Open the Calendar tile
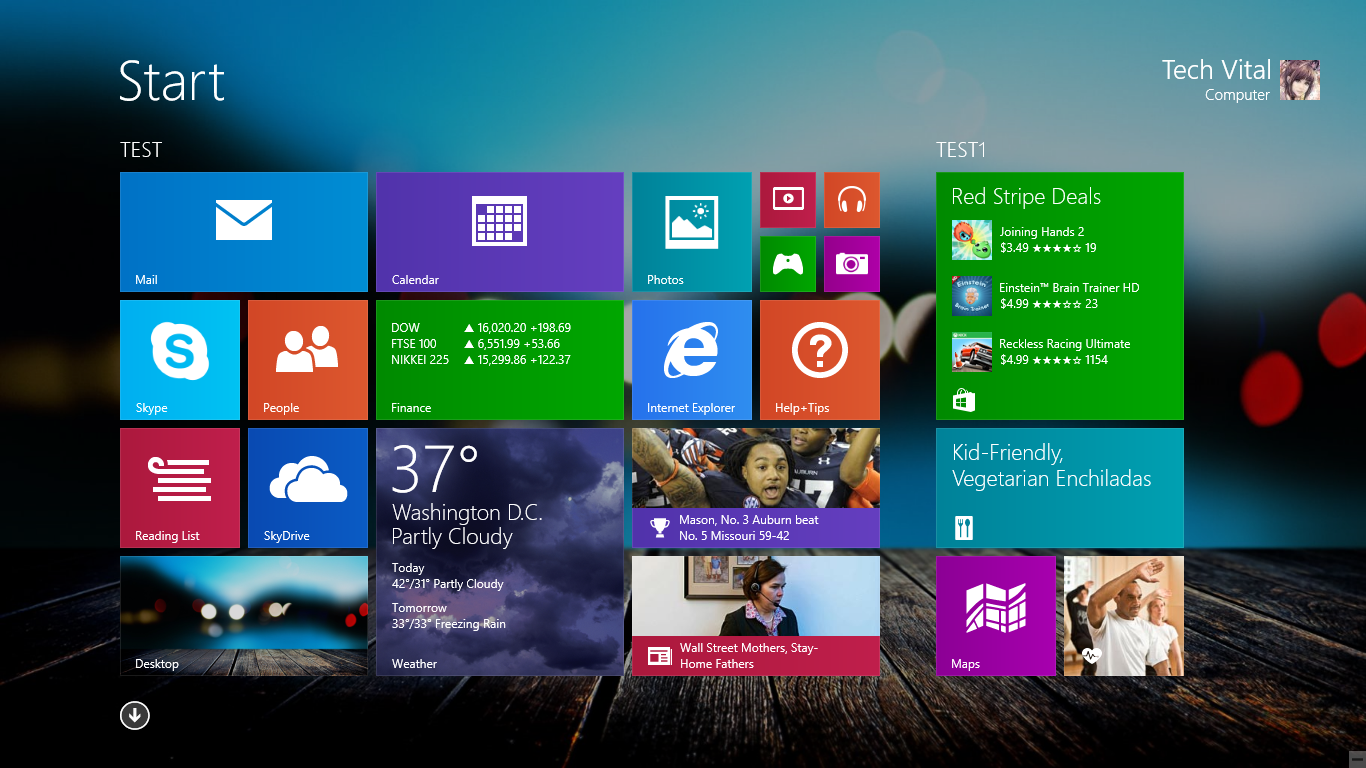1366x768 pixels. pos(499,231)
